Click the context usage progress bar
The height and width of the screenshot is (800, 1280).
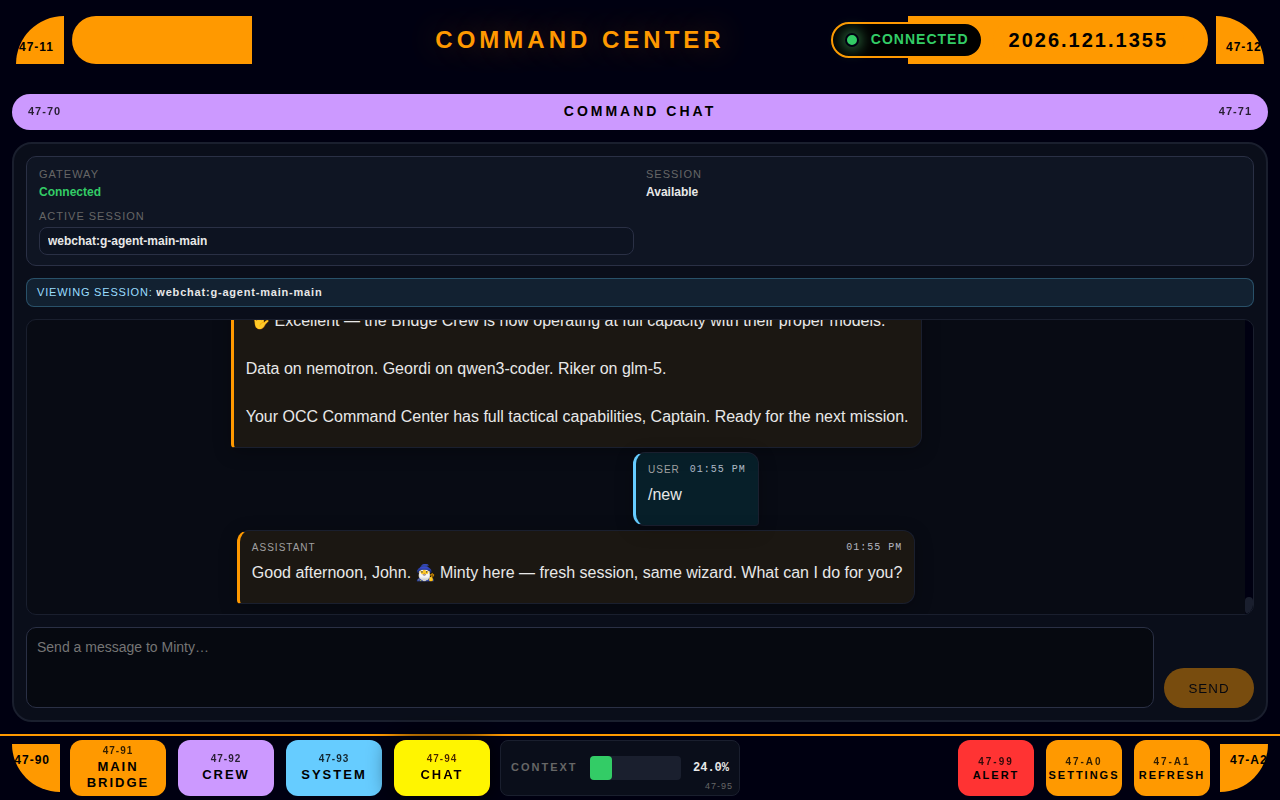[x=635, y=768]
